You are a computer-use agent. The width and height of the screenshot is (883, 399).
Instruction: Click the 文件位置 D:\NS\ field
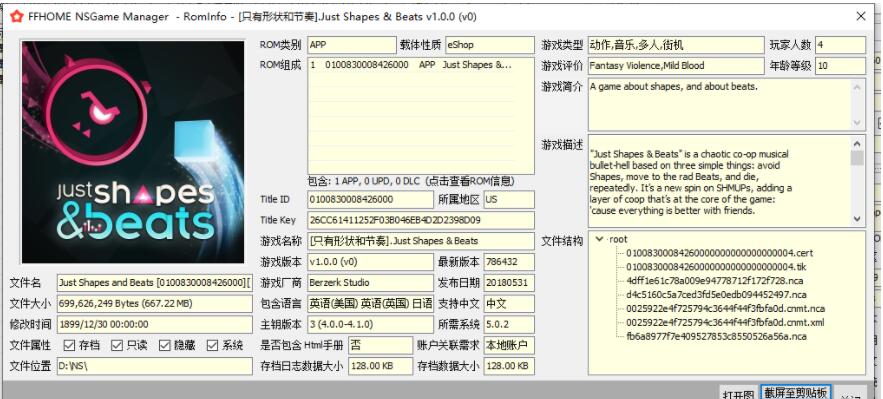155,366
